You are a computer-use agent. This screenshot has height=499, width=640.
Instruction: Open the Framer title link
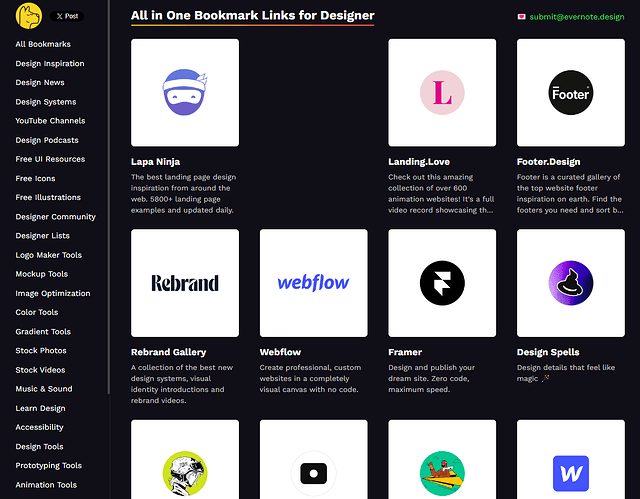click(x=405, y=352)
